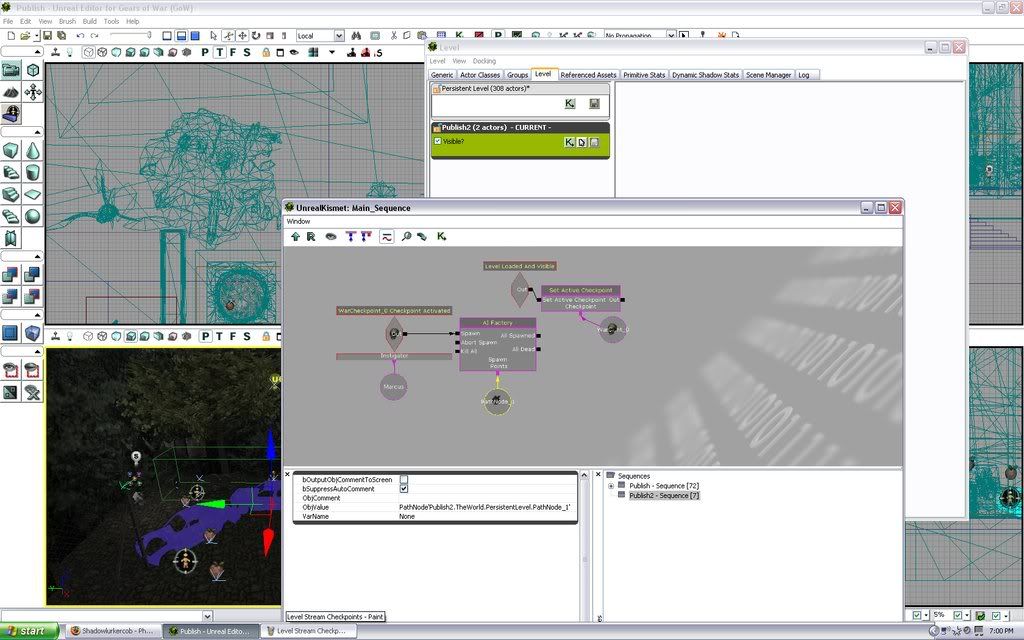
Task: Uncheck bSuppressAutoComment property
Action: [404, 488]
